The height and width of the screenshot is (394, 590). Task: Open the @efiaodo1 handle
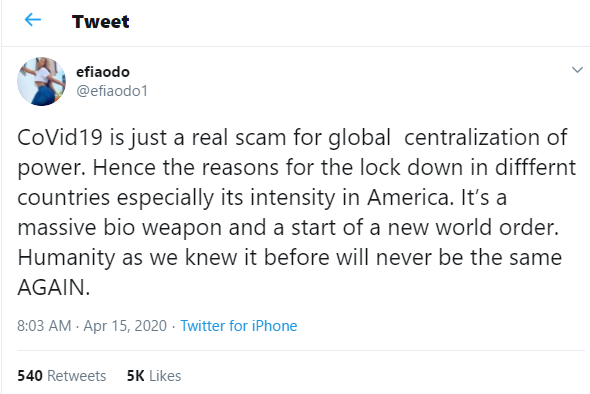click(112, 91)
